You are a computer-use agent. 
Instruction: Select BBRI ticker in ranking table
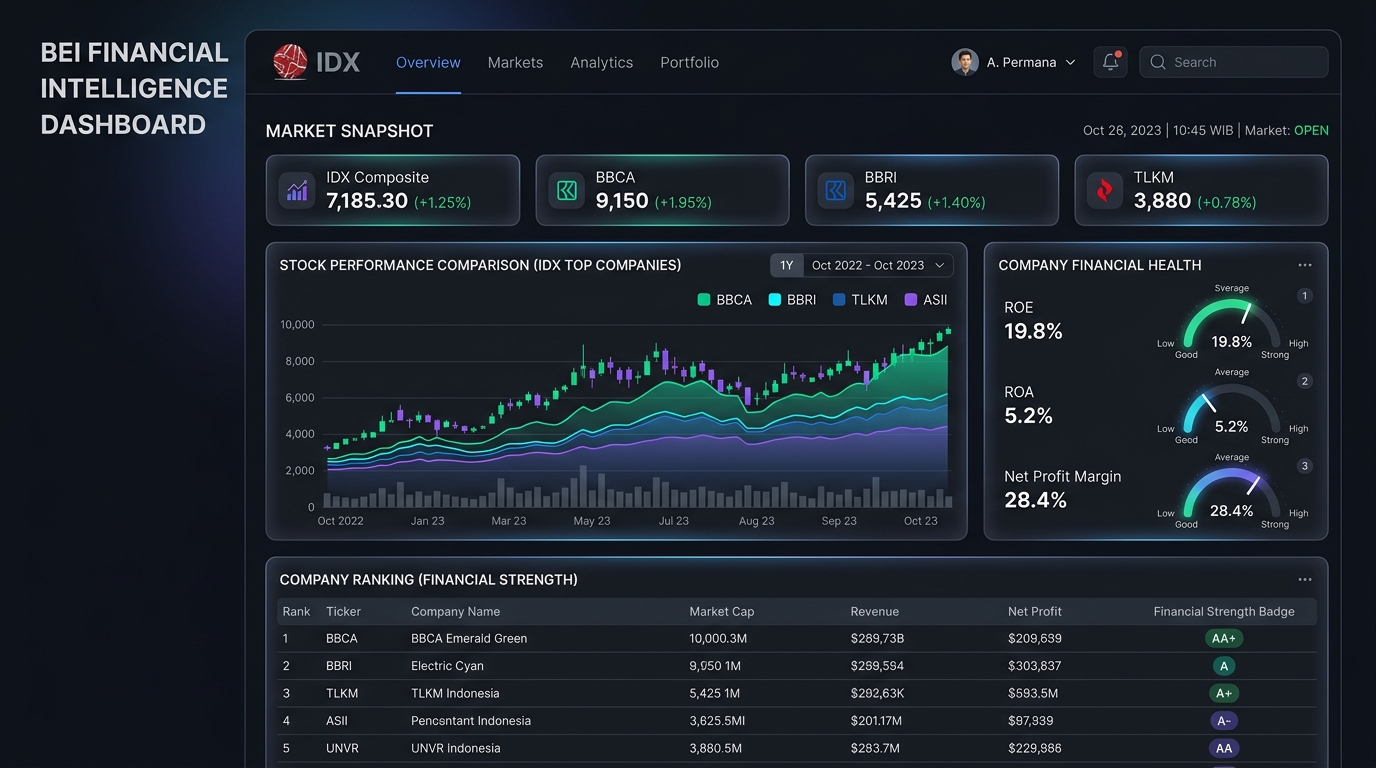coord(339,666)
